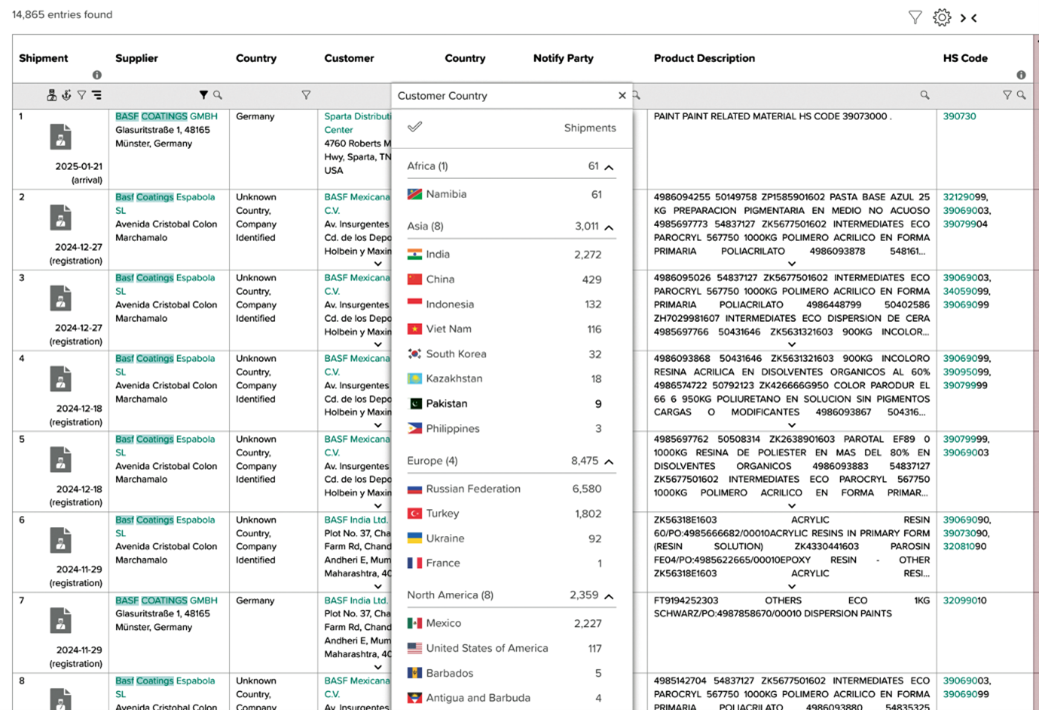Open the Shipment column funnel filter

(82, 95)
